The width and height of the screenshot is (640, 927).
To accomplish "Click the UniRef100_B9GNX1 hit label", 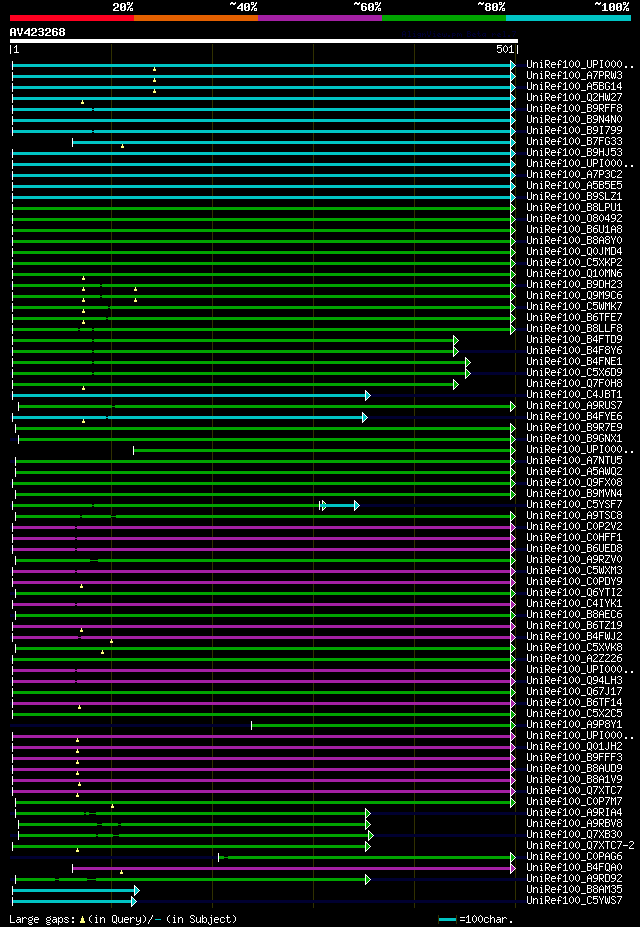I will (x=574, y=439).
